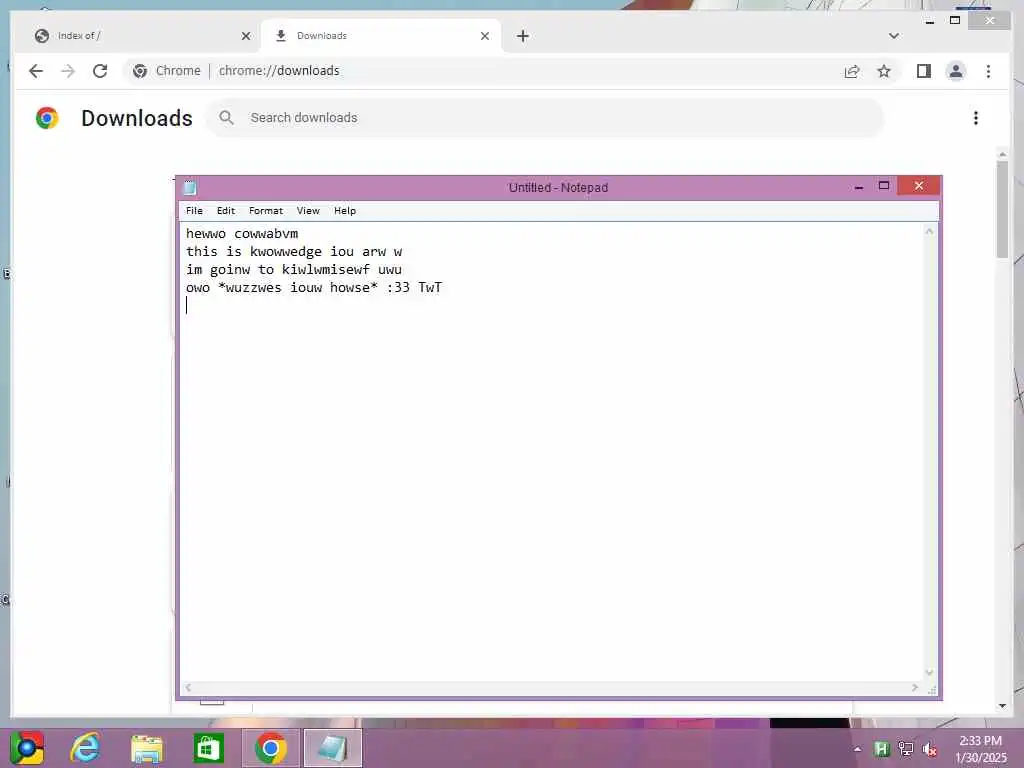The width and height of the screenshot is (1024, 768).
Task: Open Internet Explorer from taskbar
Action: tap(86, 748)
